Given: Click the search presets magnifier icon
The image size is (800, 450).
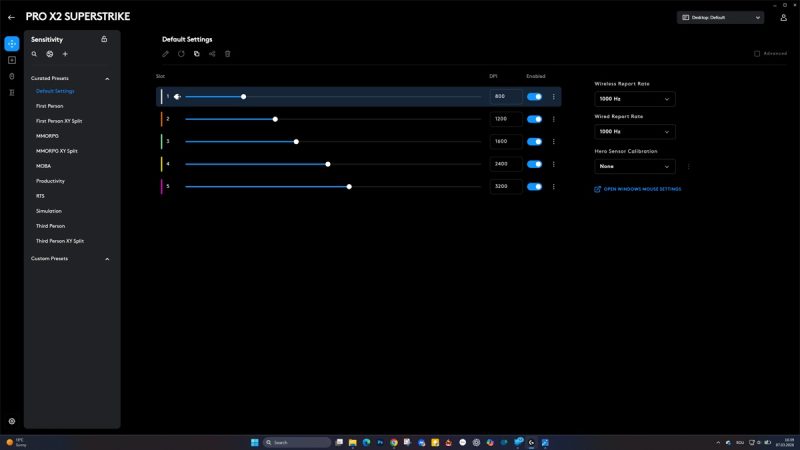Looking at the screenshot, I should pos(34,54).
